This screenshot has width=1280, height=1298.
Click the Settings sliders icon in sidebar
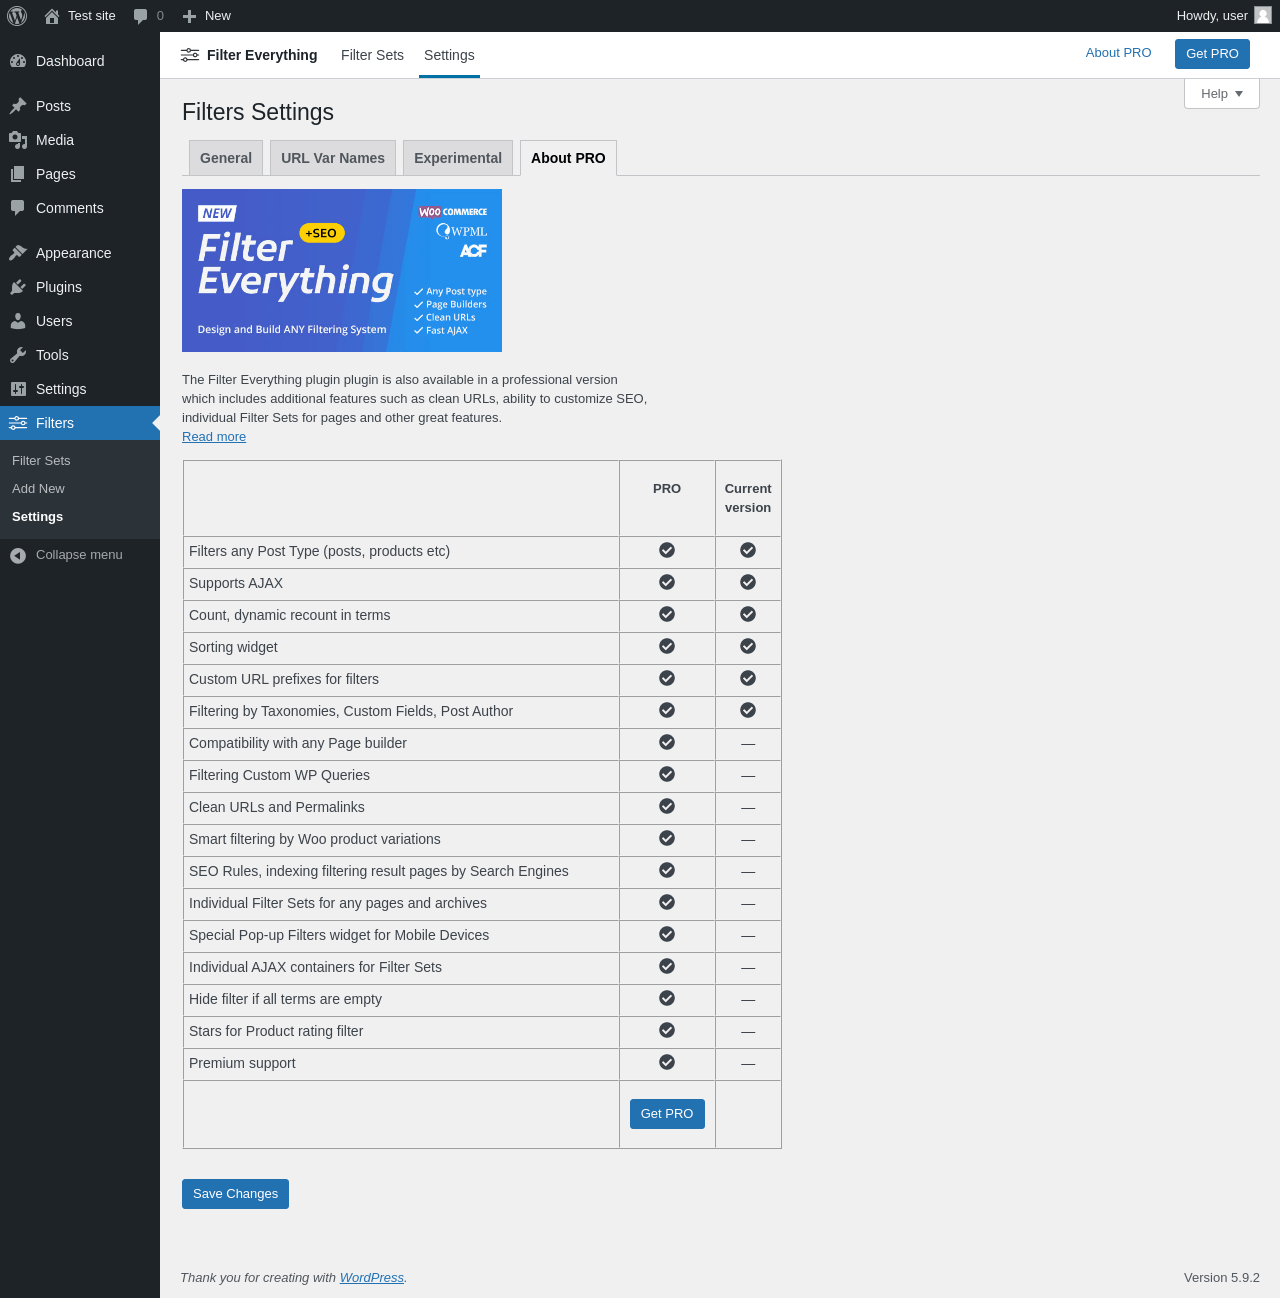click(18, 389)
